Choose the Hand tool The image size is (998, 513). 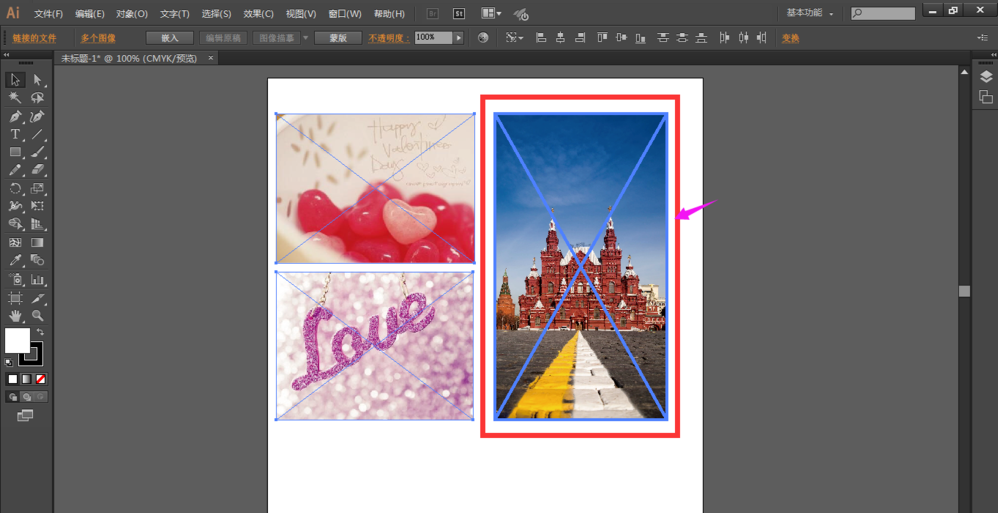15,316
